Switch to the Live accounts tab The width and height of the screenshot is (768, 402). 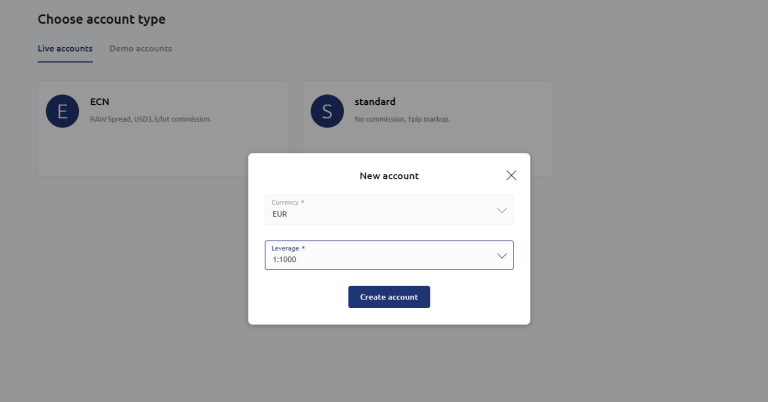pos(65,49)
